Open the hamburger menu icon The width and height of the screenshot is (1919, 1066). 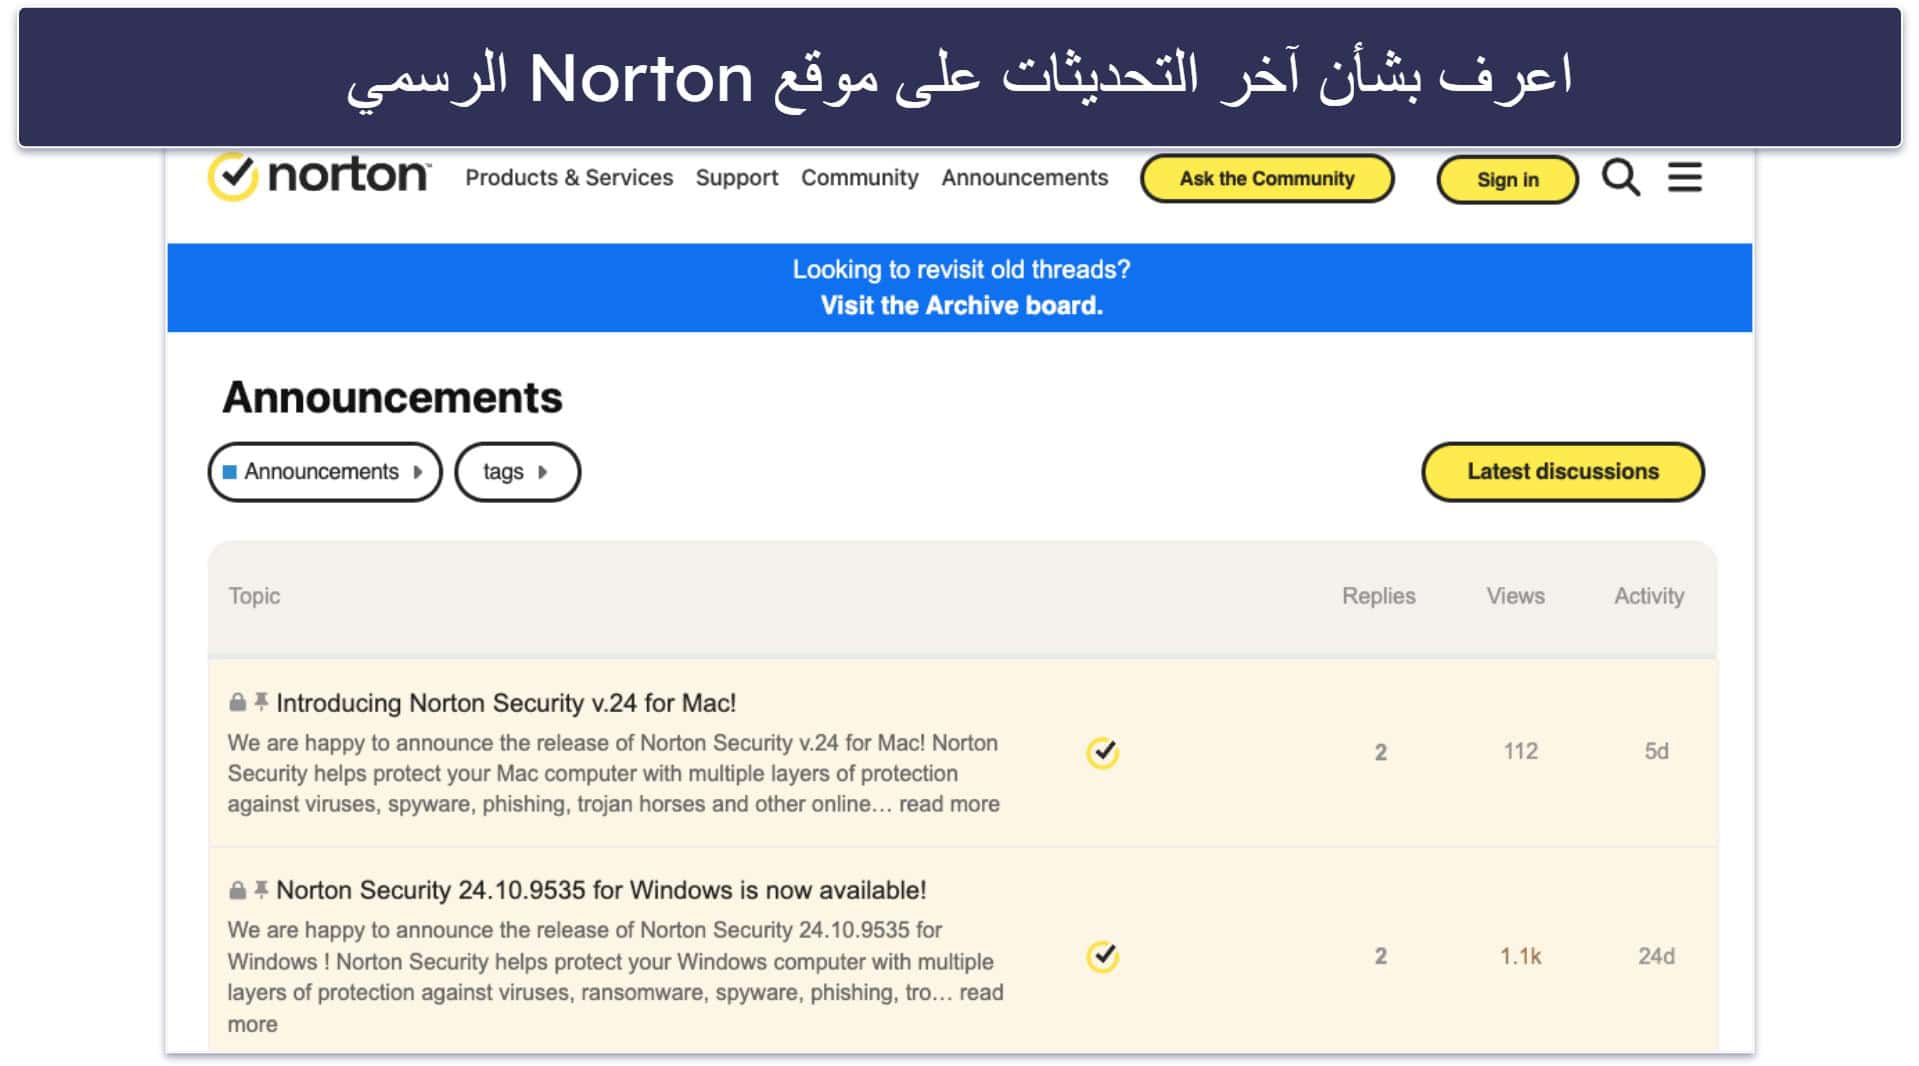(x=1685, y=178)
